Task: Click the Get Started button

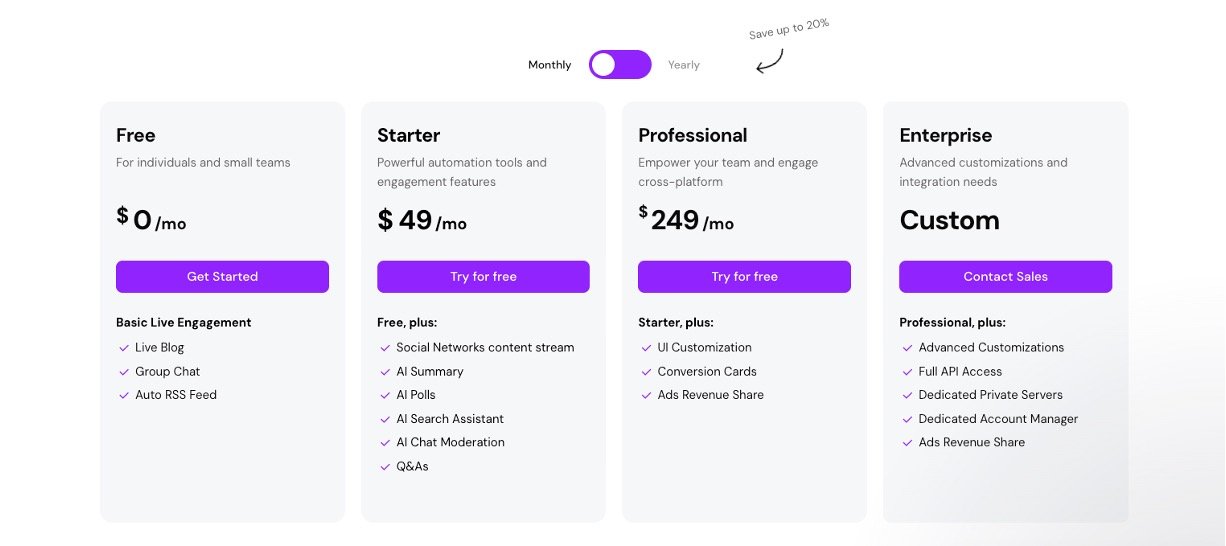Action: [x=222, y=277]
